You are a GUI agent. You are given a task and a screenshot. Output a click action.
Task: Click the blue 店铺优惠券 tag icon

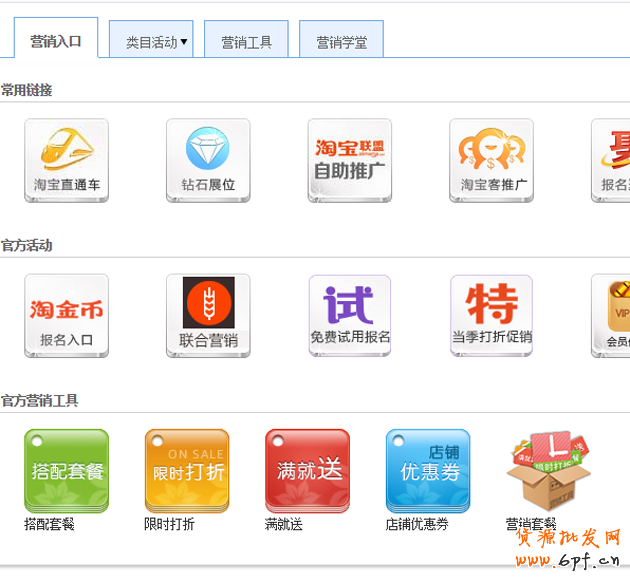click(x=428, y=471)
